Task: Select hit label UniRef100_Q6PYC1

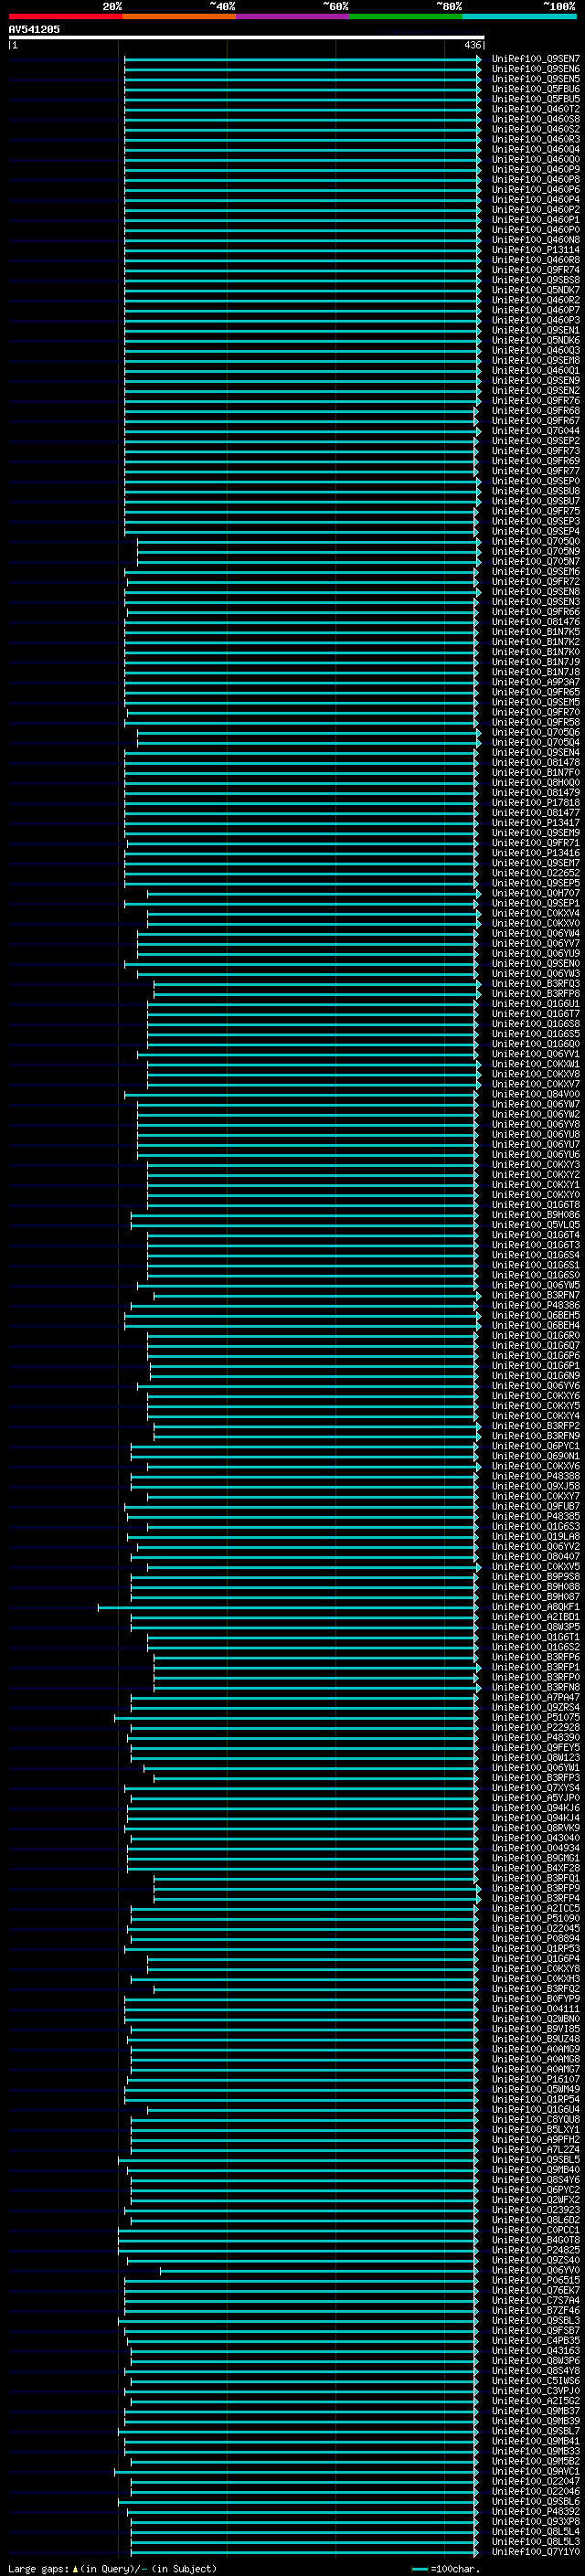Action: tap(535, 1446)
